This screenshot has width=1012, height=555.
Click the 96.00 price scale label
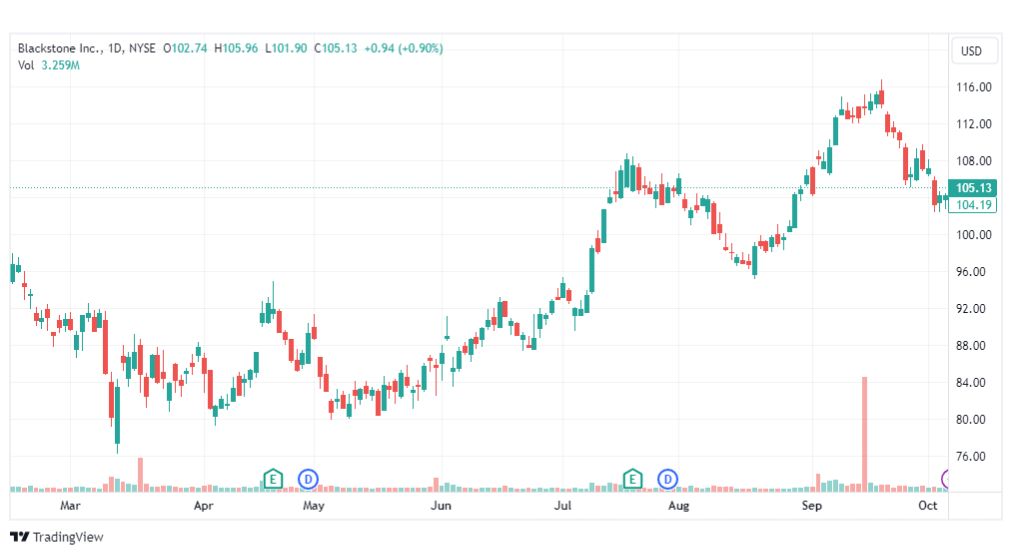pos(971,272)
